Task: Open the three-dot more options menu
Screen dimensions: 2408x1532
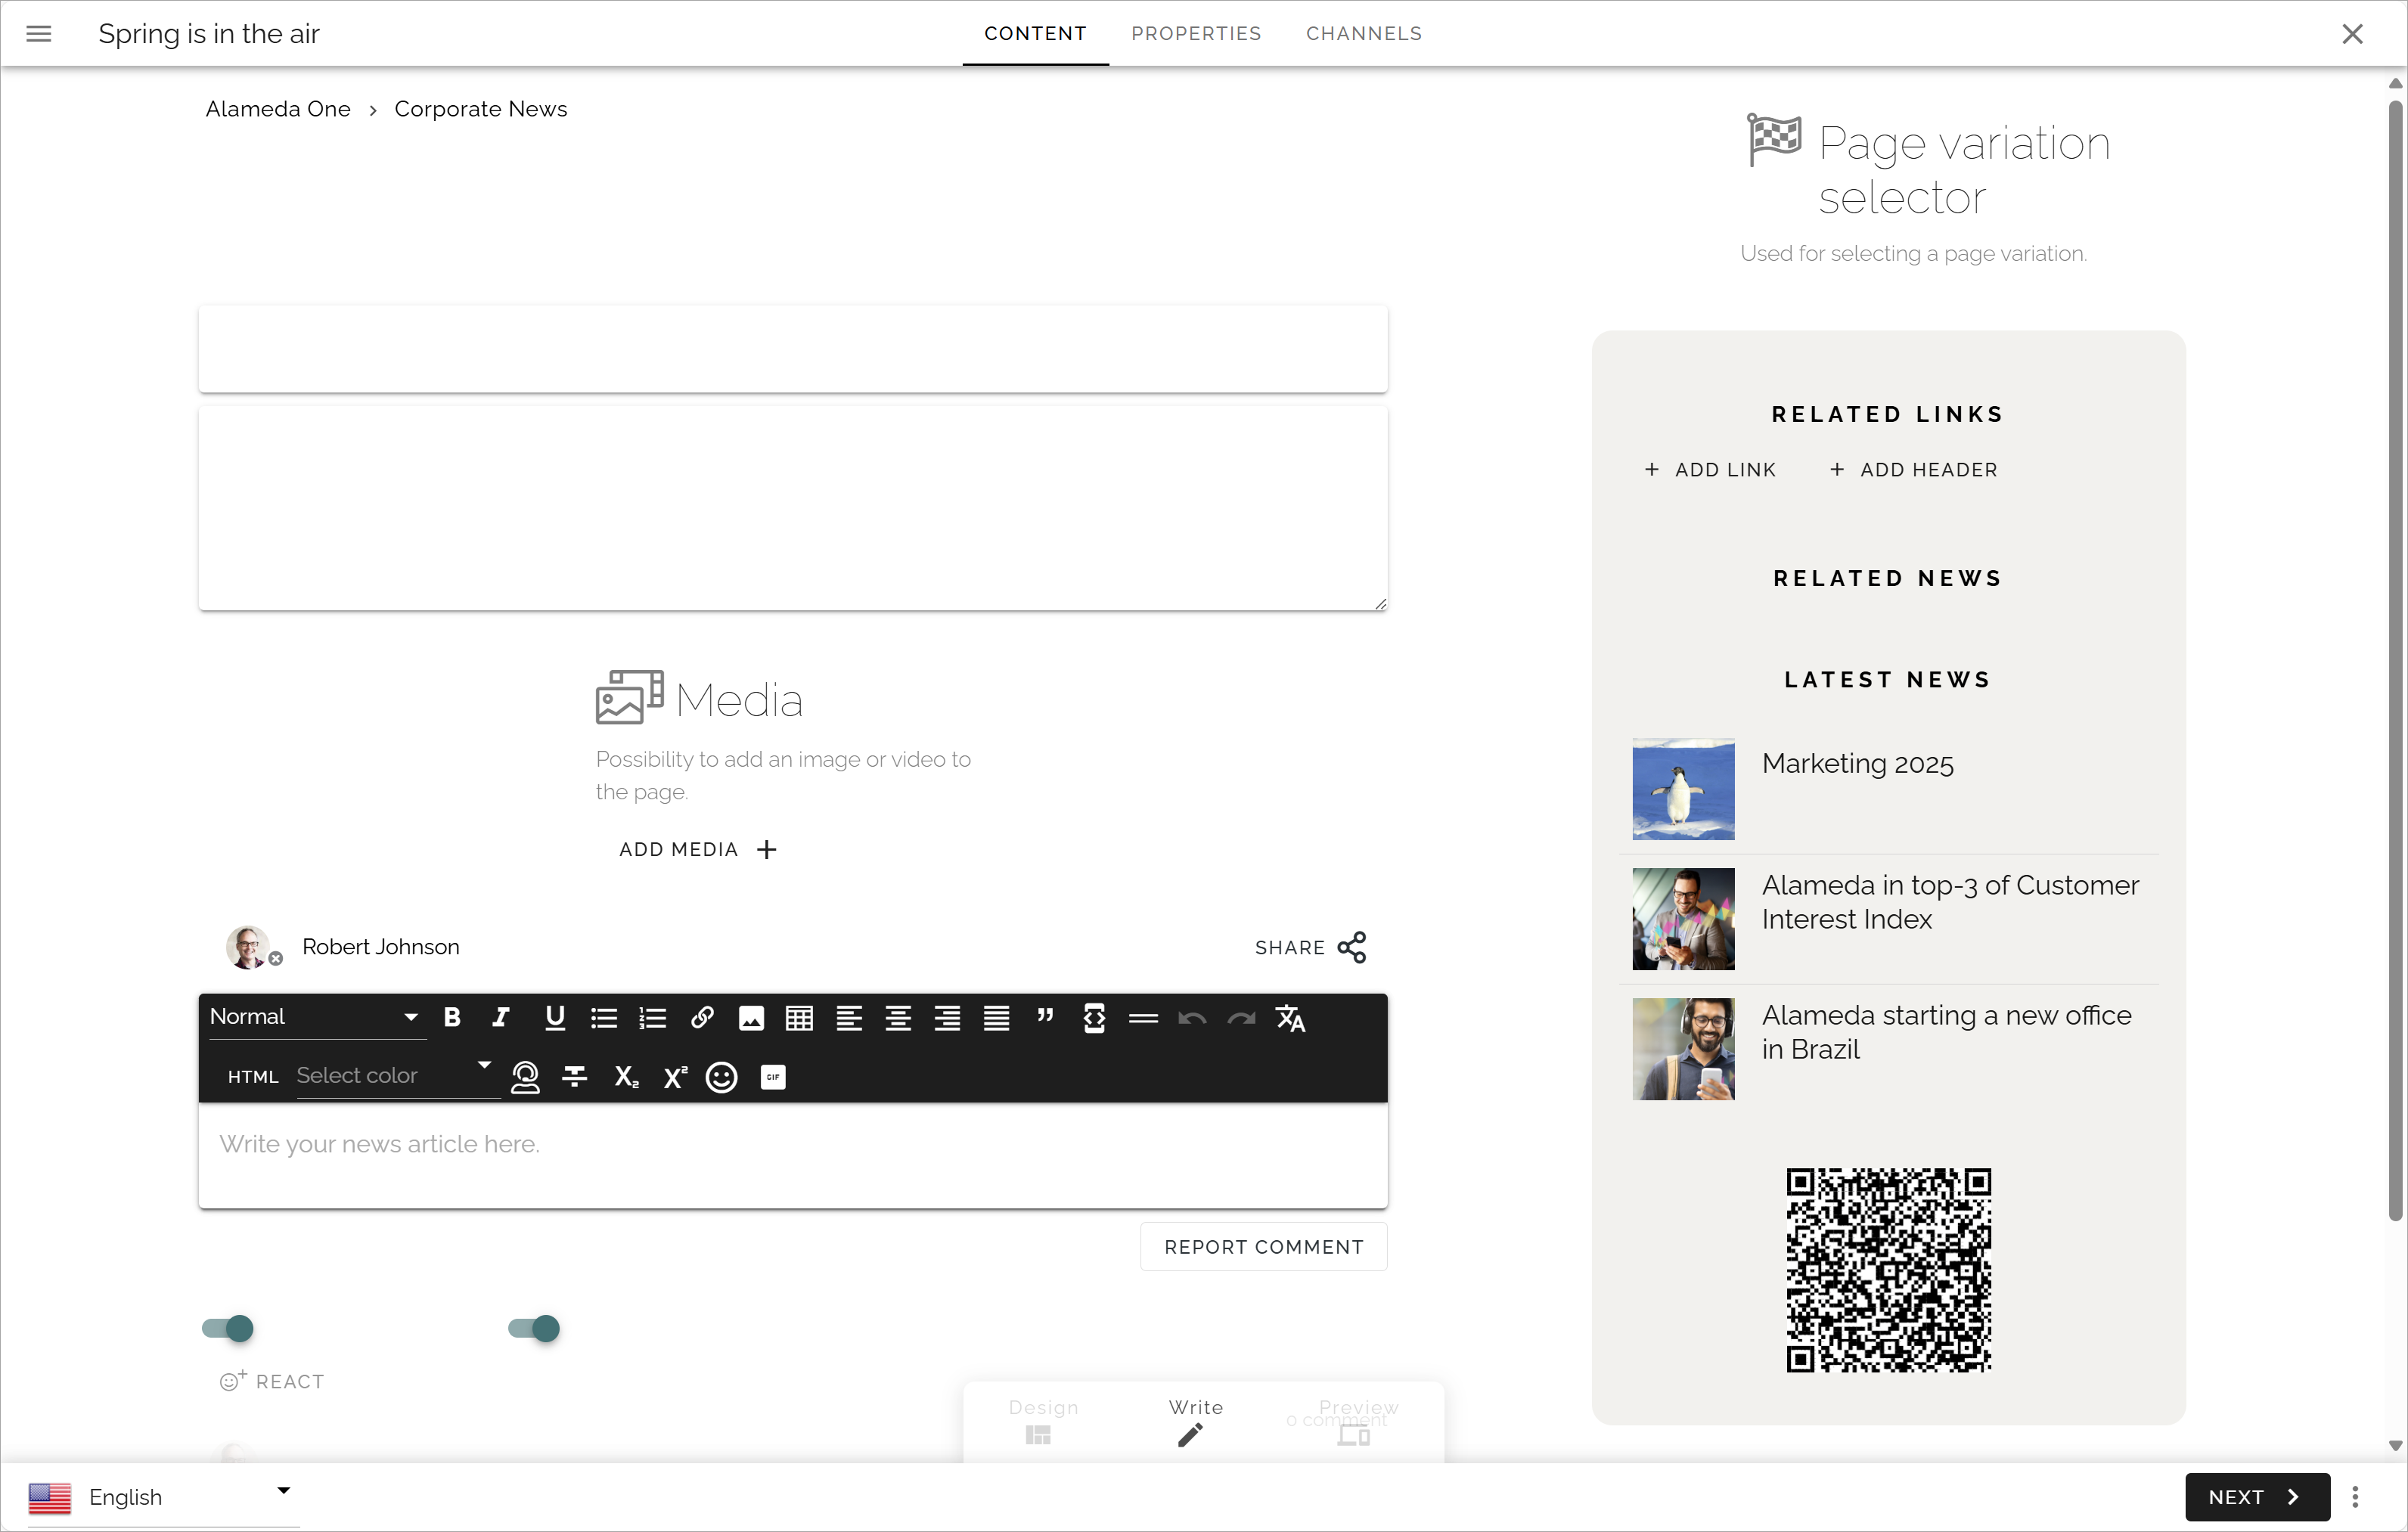Action: (2354, 1497)
